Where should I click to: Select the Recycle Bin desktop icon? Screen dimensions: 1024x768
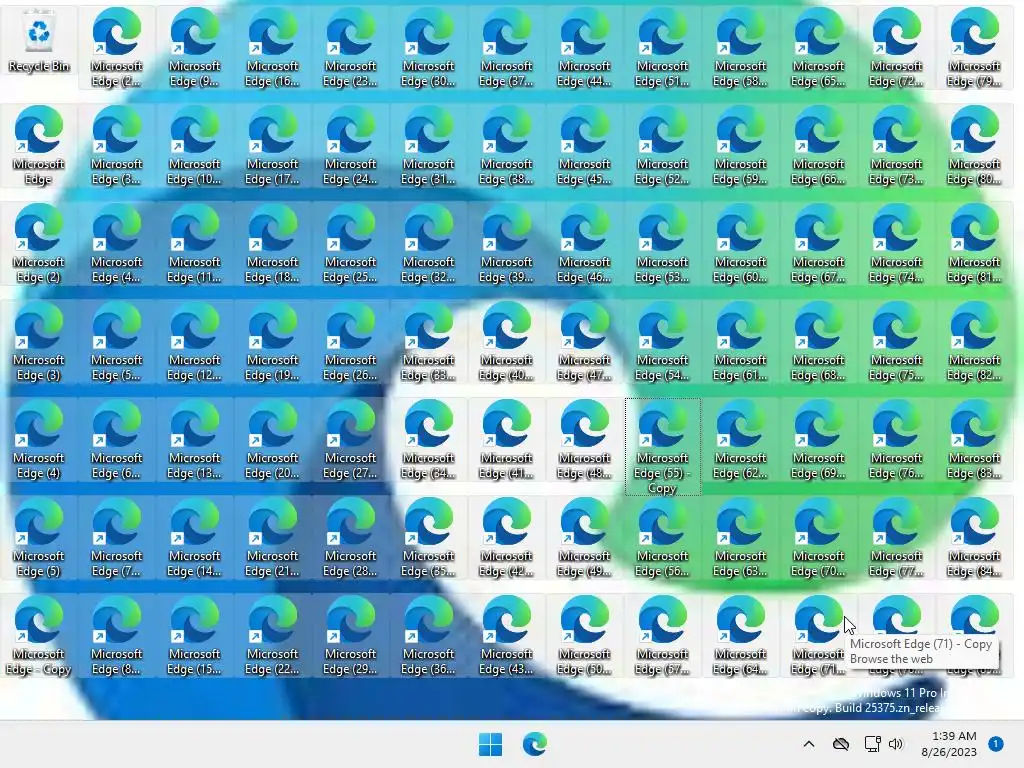coord(39,42)
